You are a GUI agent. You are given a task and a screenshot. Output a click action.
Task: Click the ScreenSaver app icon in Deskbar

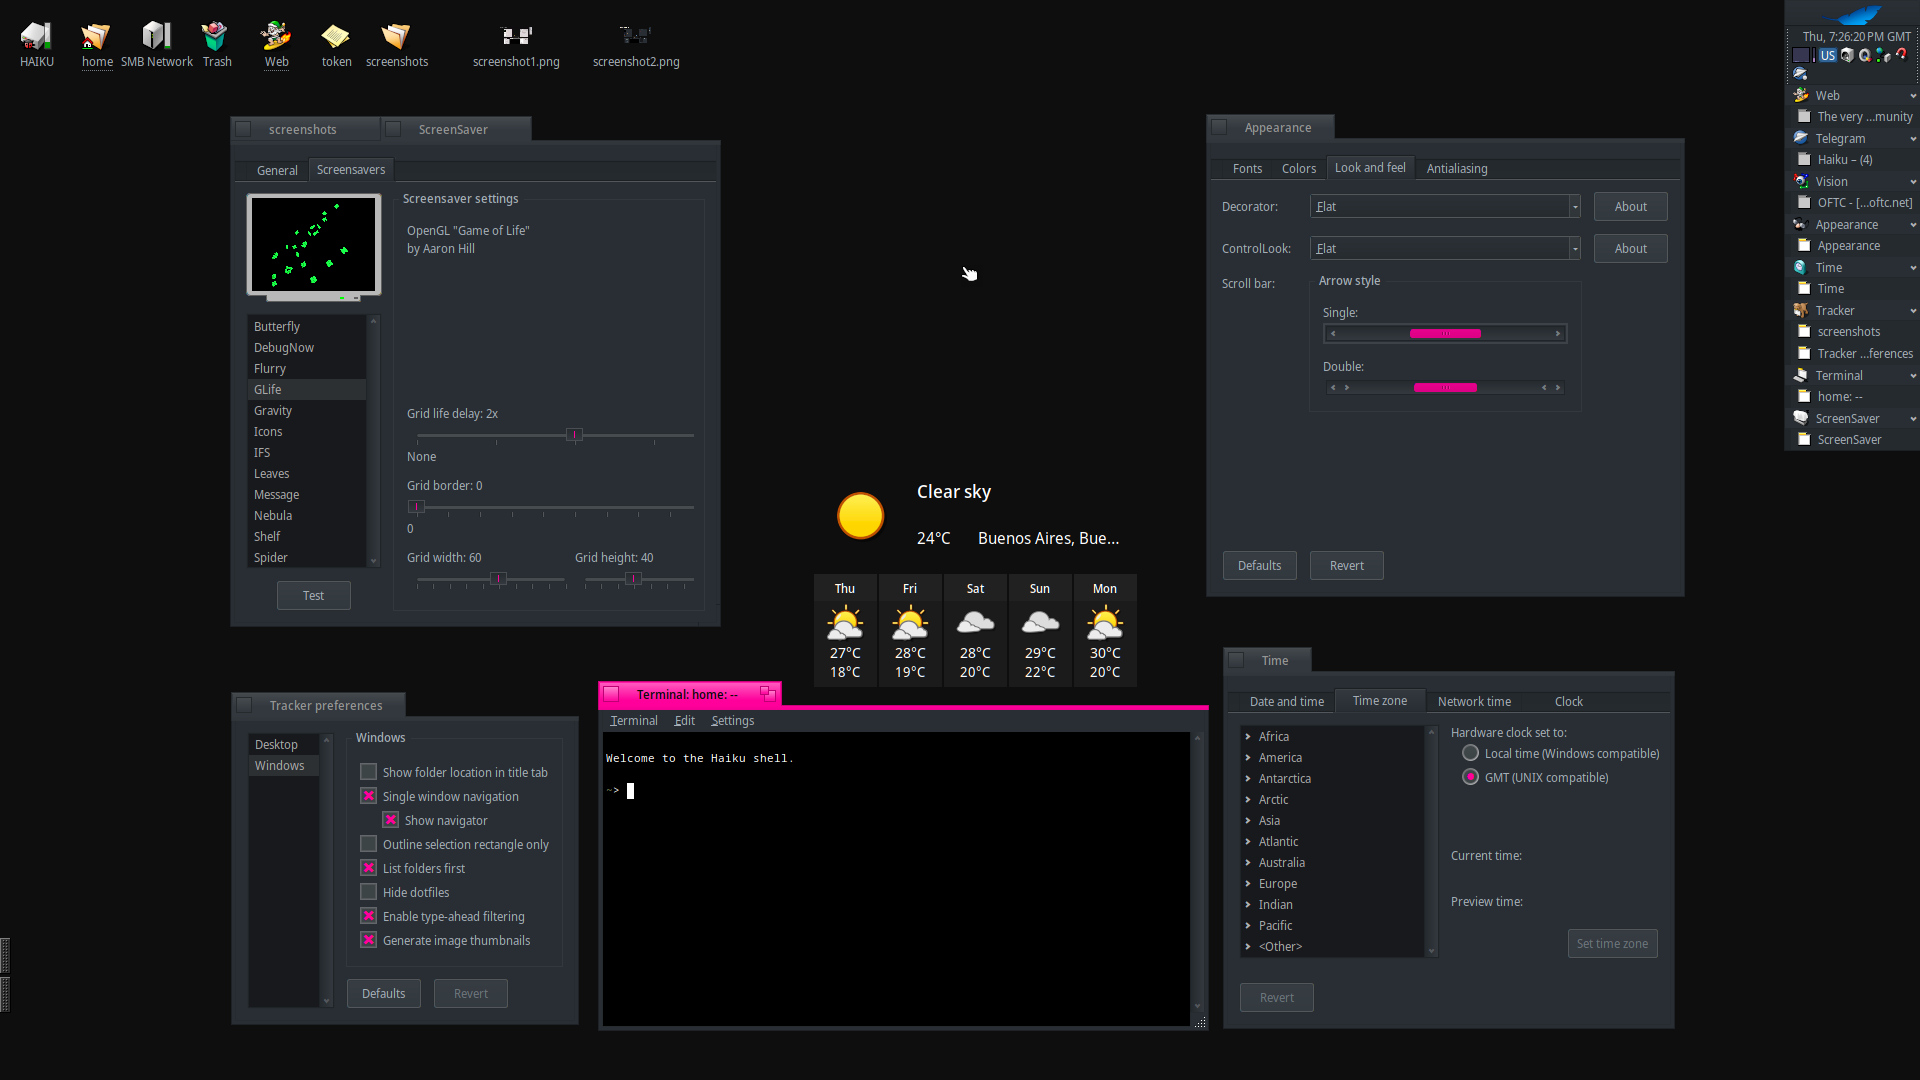coord(1801,418)
